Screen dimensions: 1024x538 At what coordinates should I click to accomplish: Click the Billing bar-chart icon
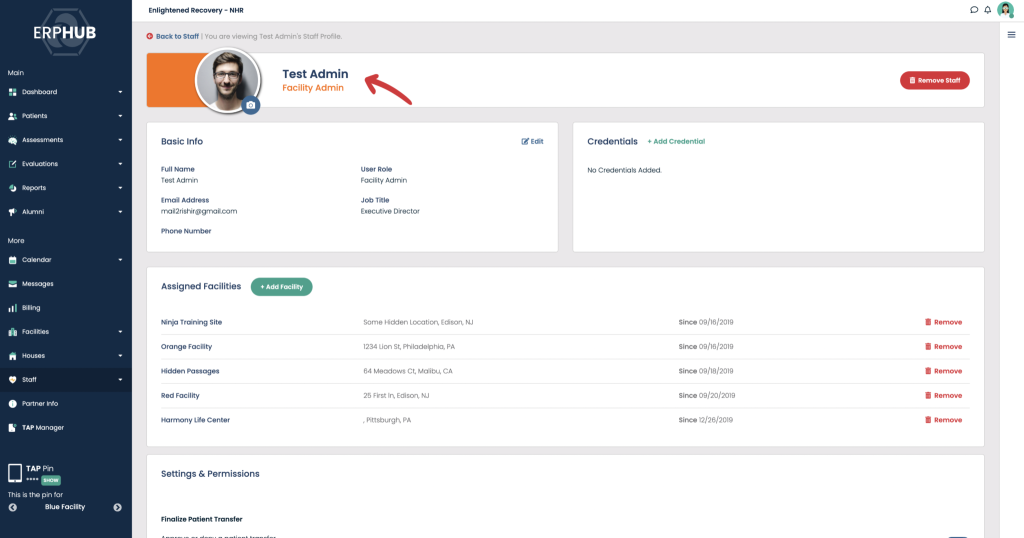tap(12, 308)
